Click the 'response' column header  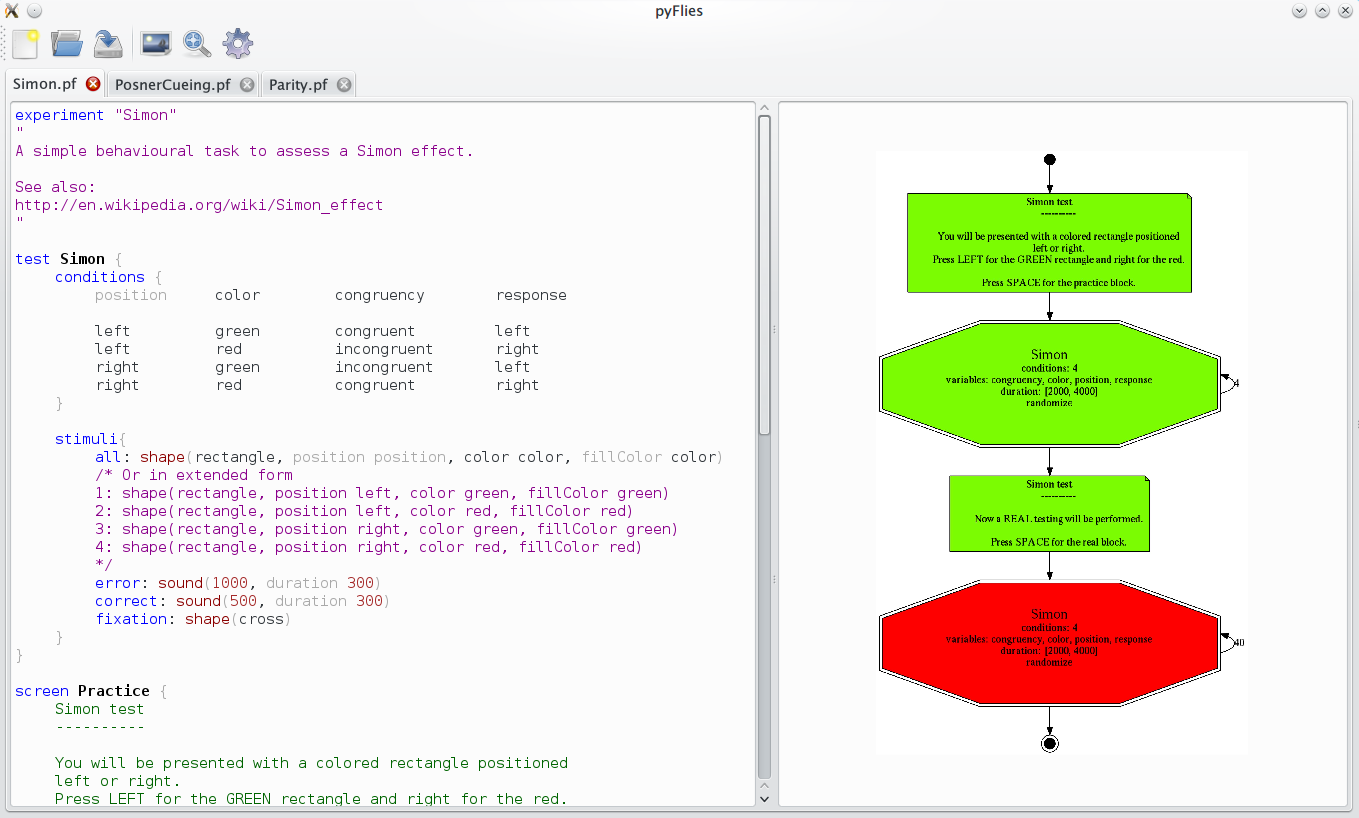(x=531, y=295)
